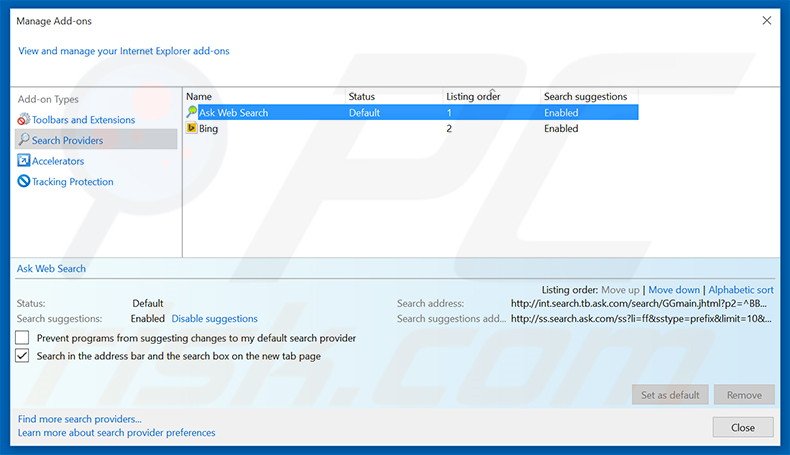The width and height of the screenshot is (790, 455).
Task: Click Move up listing order link
Action: pos(620,290)
